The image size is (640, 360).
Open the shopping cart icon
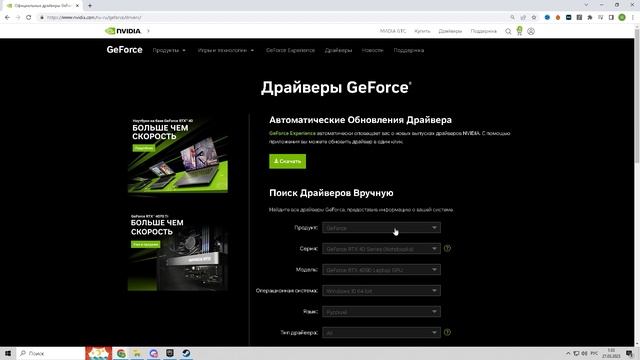tap(519, 31)
